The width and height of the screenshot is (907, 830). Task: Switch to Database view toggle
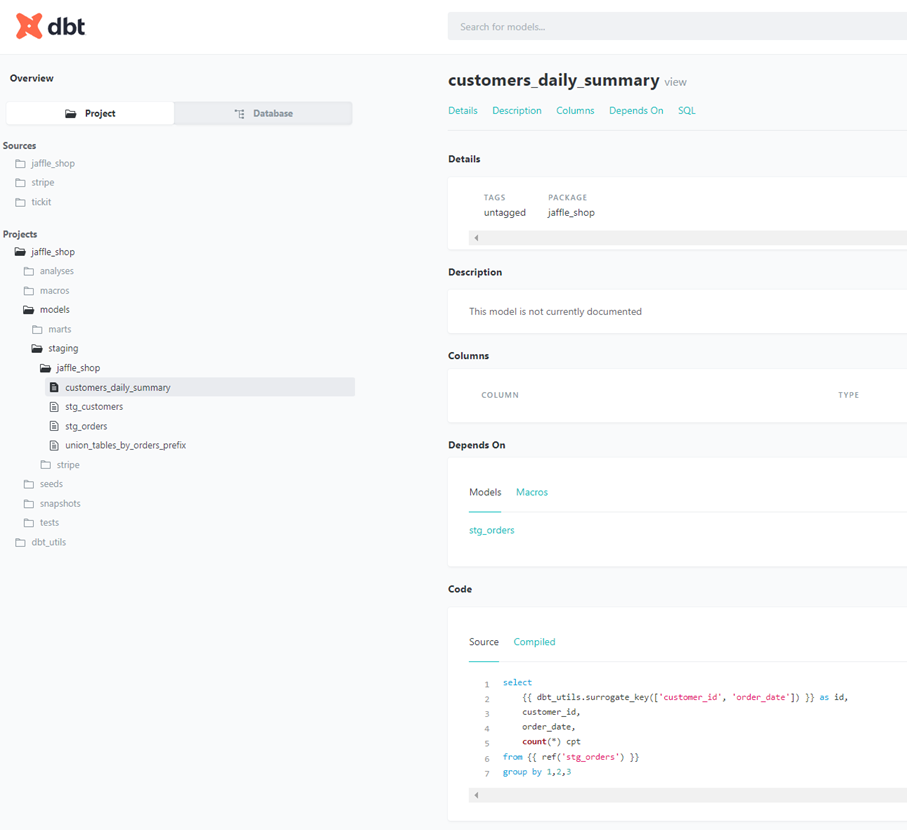(x=263, y=114)
